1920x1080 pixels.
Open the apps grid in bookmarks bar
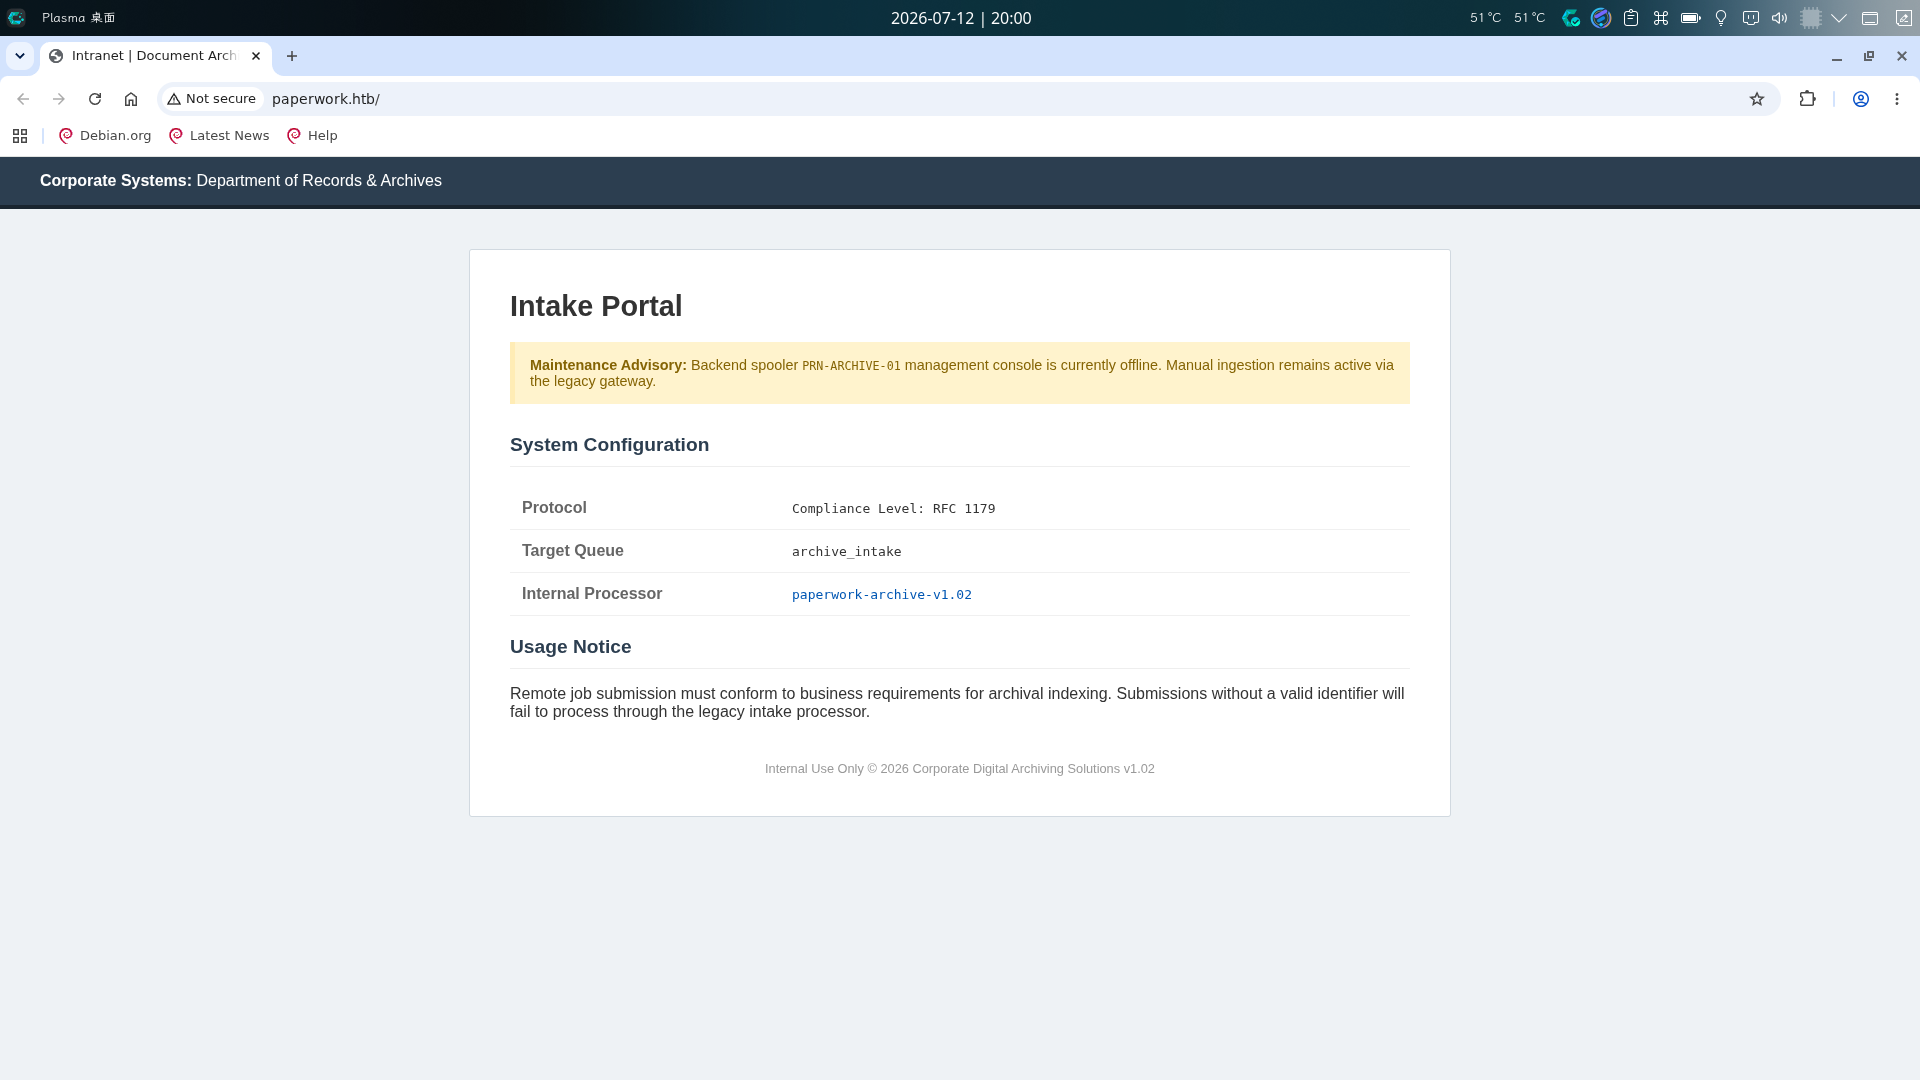pos(20,136)
